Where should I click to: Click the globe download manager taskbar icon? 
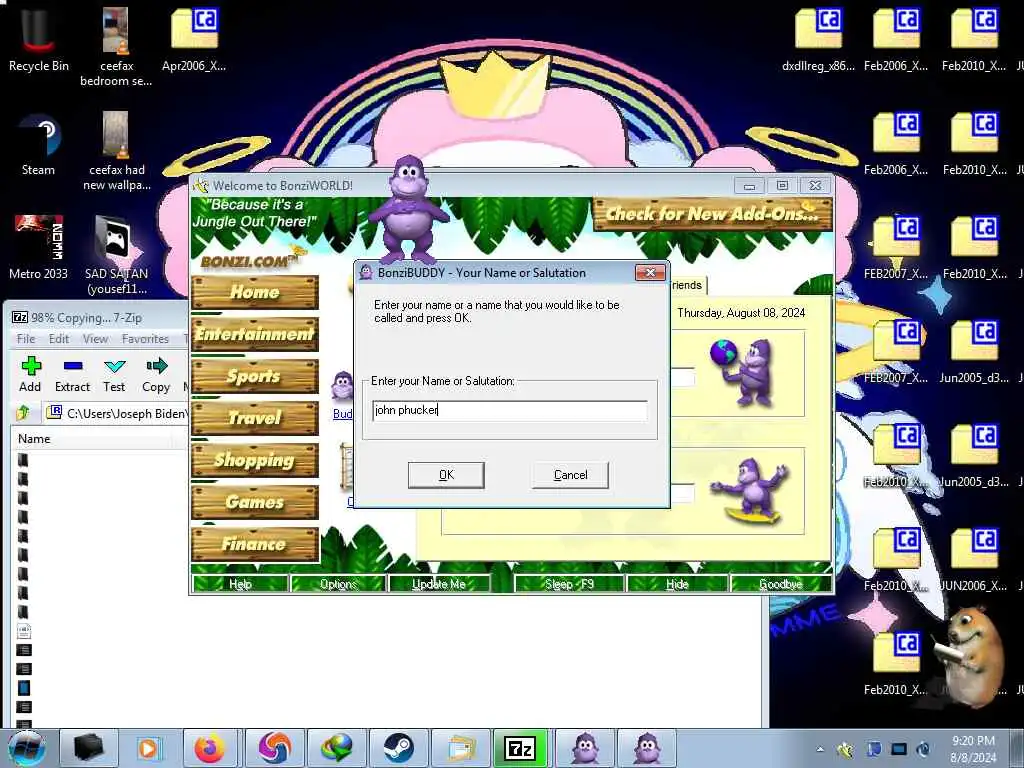336,748
